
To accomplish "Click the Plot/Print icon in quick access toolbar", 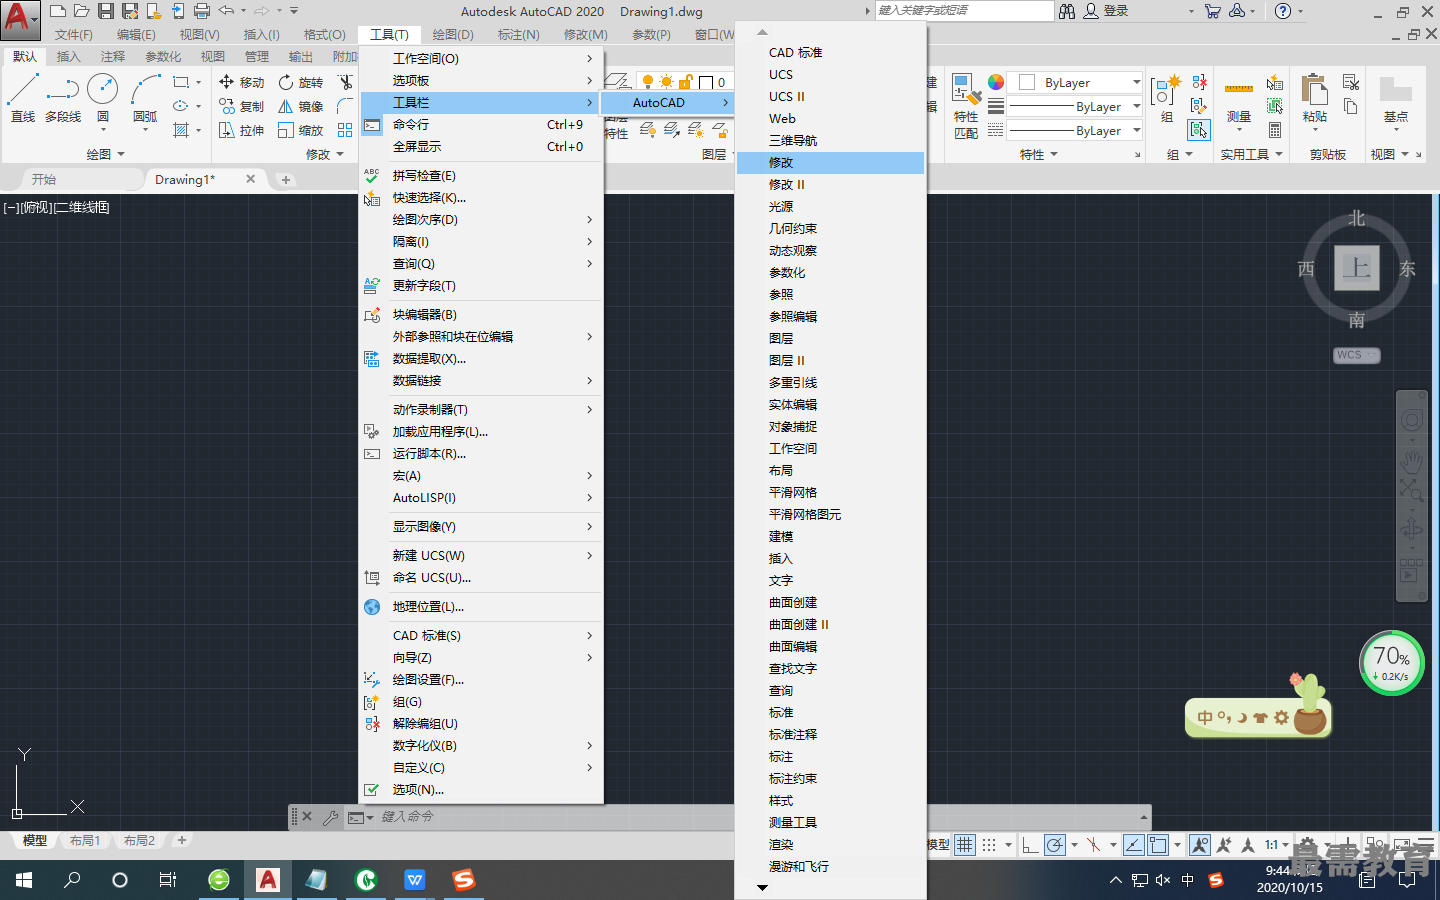I will coord(201,11).
